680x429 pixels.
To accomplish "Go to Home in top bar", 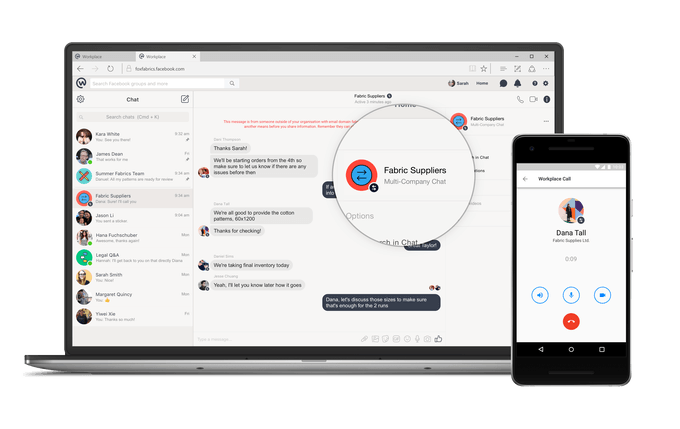I will click(482, 83).
